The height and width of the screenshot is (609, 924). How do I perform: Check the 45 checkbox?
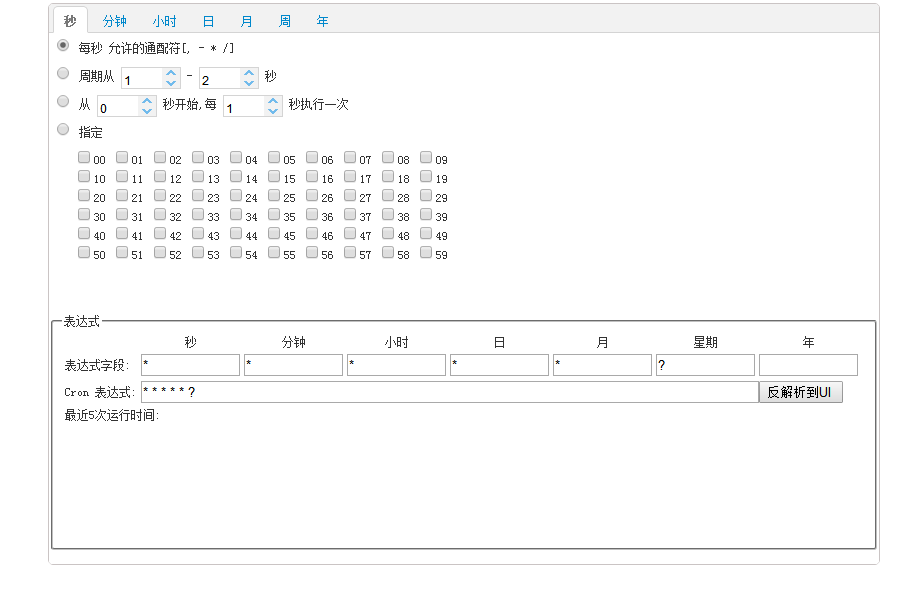point(274,233)
